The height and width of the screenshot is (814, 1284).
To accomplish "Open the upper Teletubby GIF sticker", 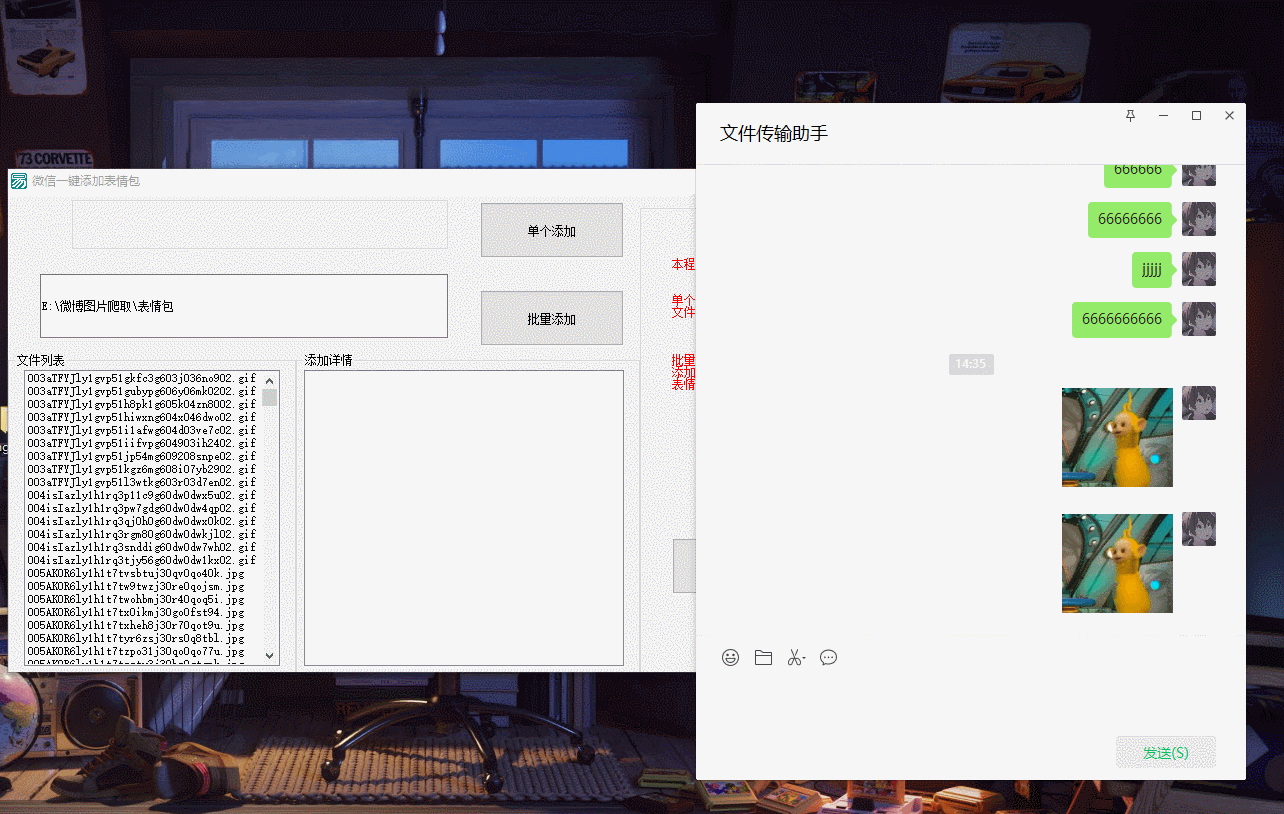I will tap(1117, 437).
